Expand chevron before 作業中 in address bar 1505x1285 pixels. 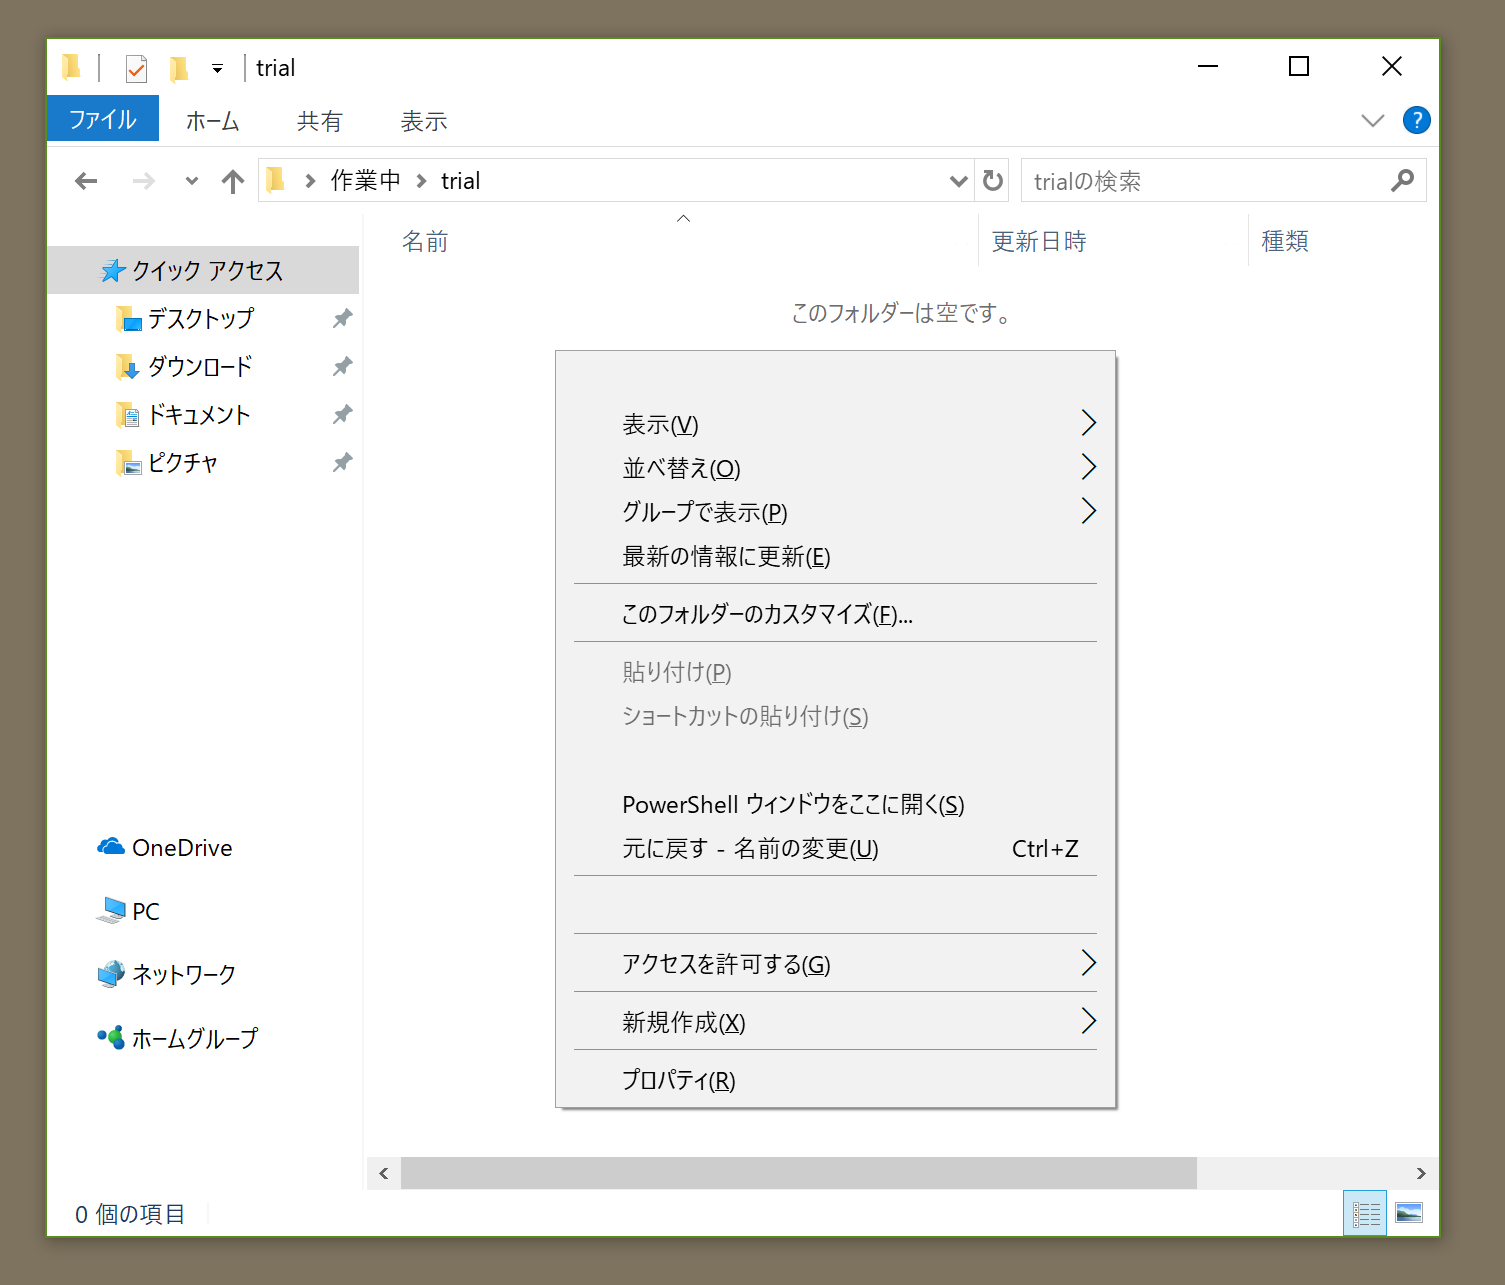310,181
